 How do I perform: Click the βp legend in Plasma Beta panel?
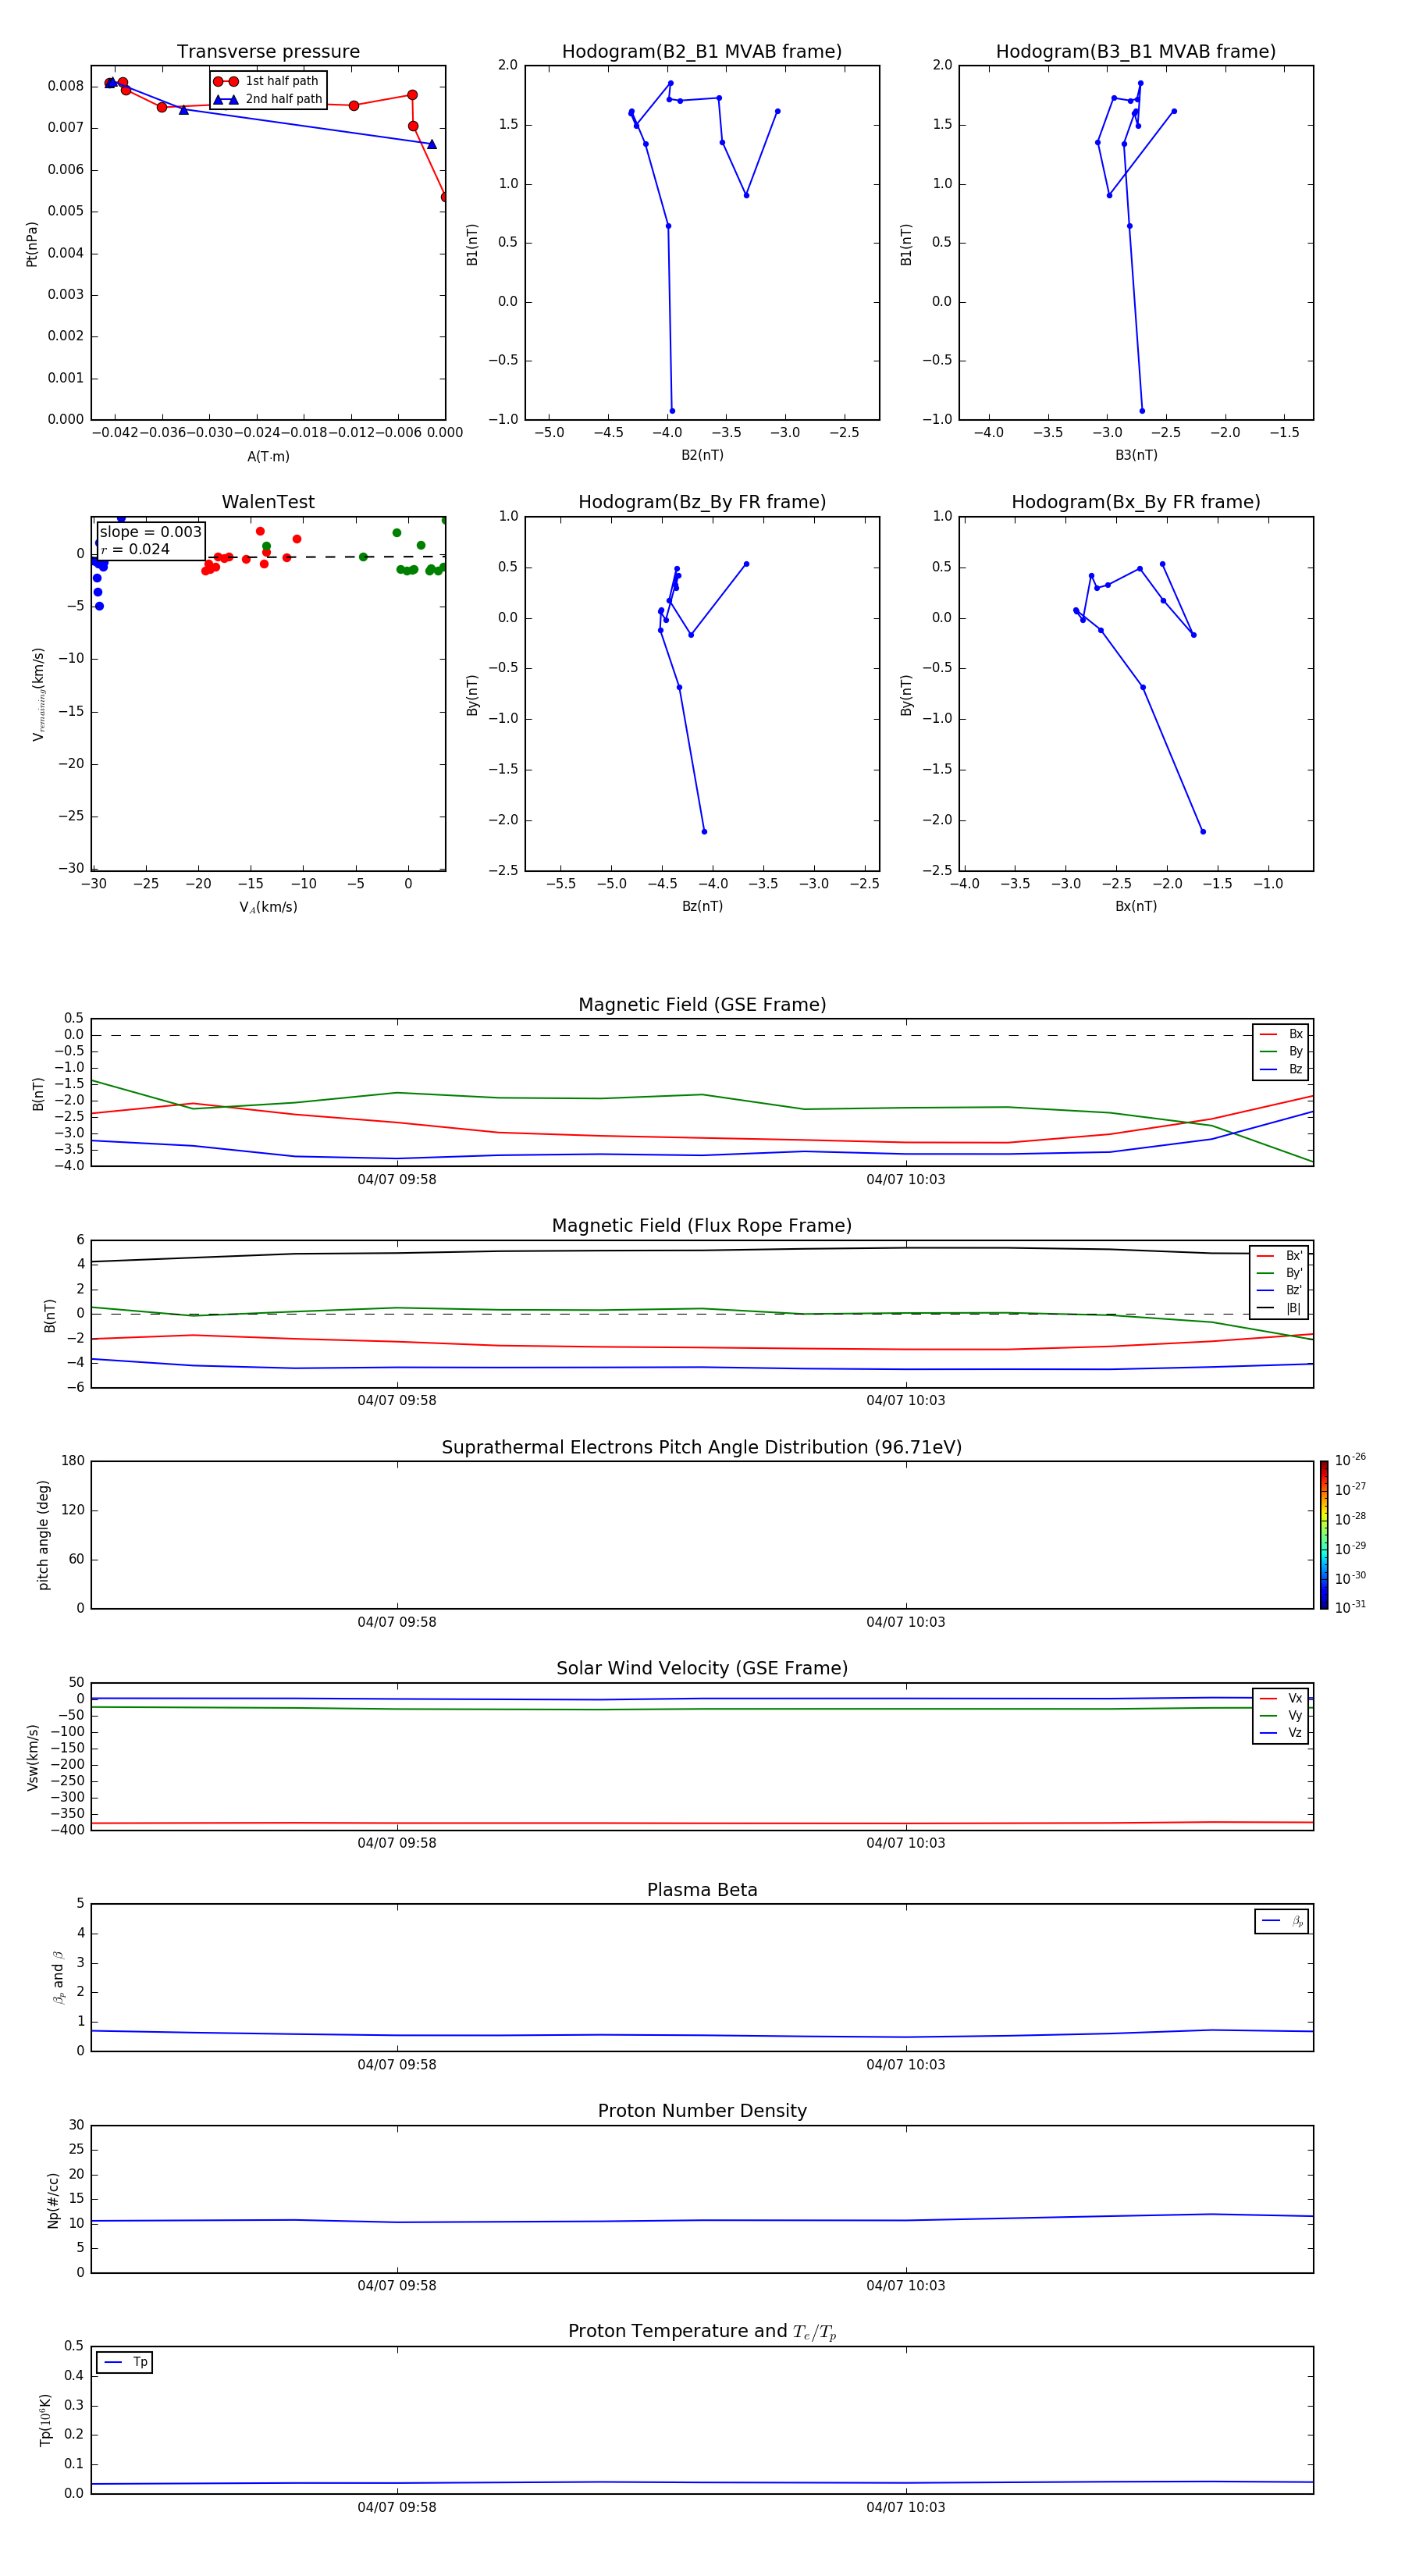point(1282,1921)
